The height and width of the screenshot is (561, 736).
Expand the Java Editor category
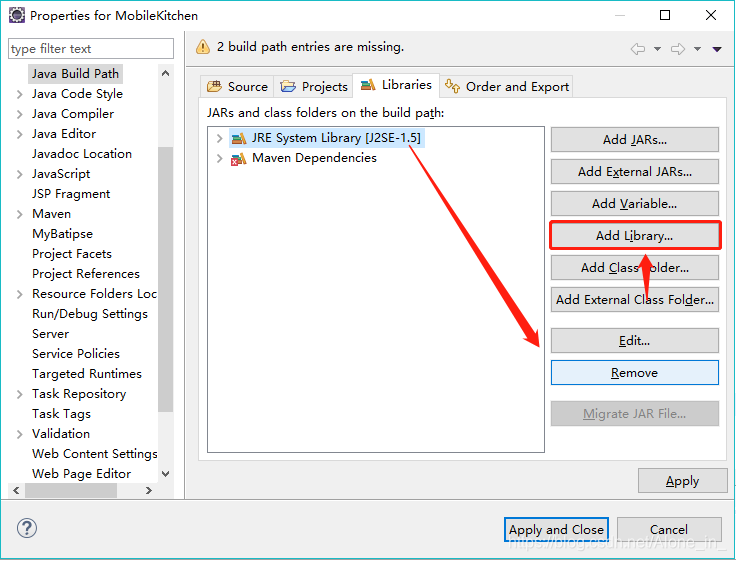tap(19, 134)
